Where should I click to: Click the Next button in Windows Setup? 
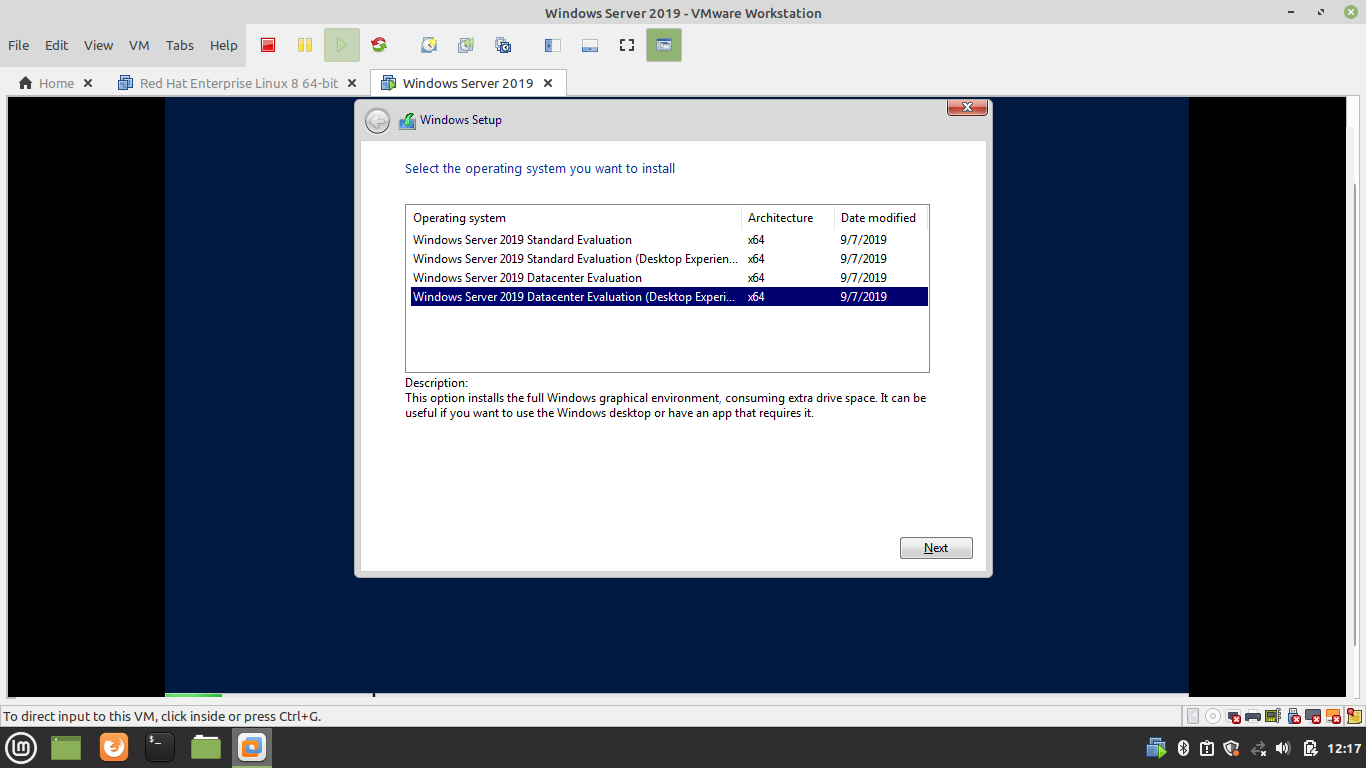(x=936, y=548)
